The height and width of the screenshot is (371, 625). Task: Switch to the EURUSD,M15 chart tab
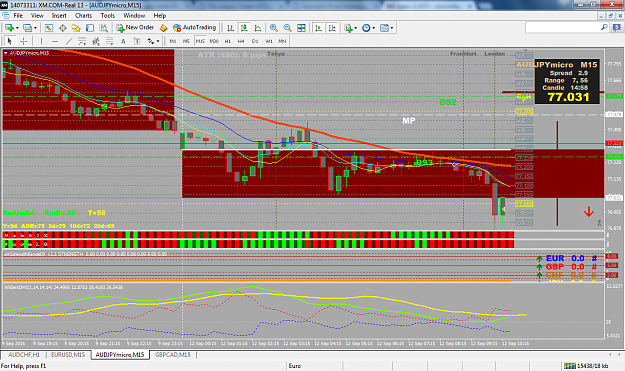click(68, 355)
